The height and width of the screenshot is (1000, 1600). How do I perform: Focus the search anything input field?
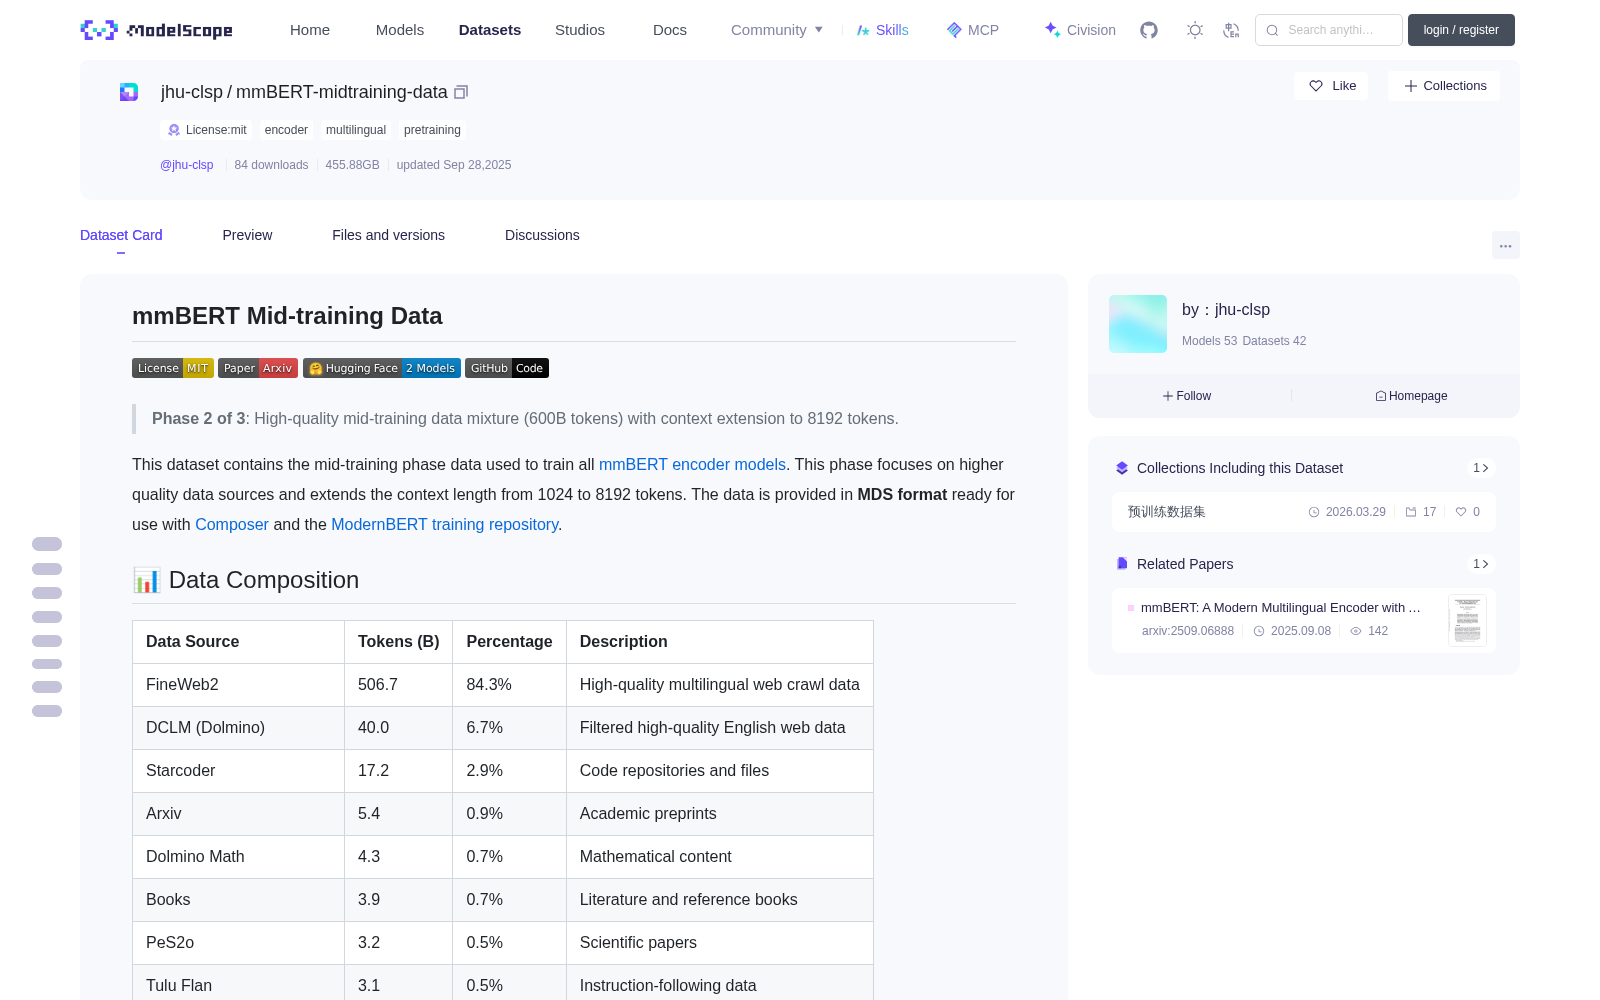(1329, 30)
